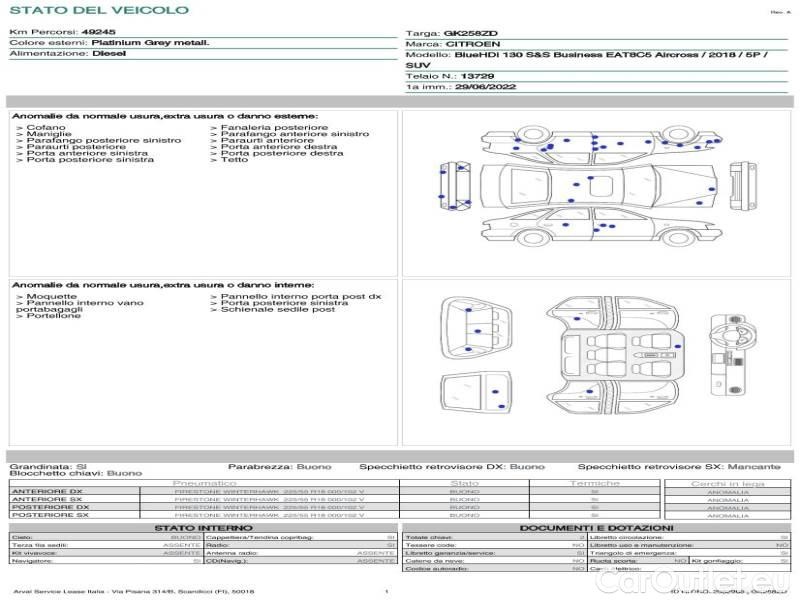Click the STATO DEL VEICOLO title
800x600 pixels.
[99, 11]
